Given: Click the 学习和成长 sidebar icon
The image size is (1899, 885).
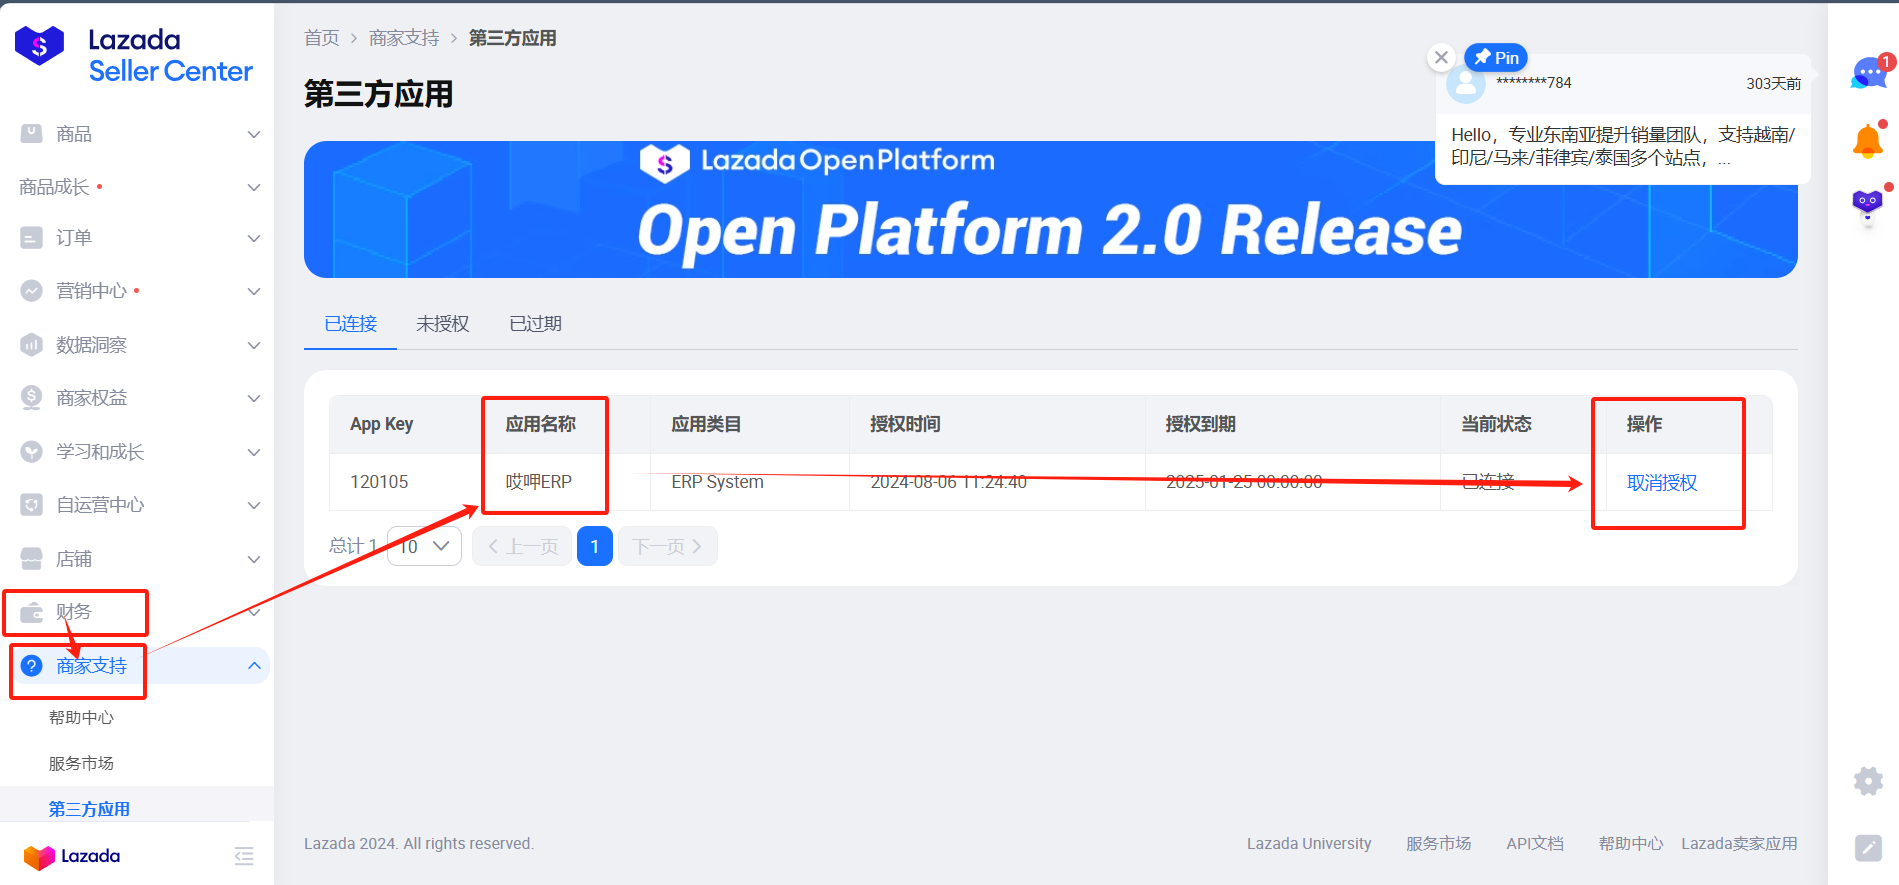Looking at the screenshot, I should pyautogui.click(x=32, y=452).
